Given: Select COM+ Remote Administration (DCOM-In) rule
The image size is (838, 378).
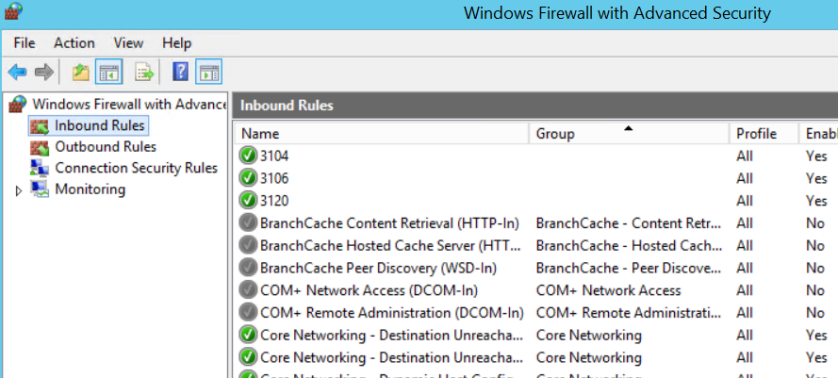Looking at the screenshot, I should pyautogui.click(x=392, y=312).
